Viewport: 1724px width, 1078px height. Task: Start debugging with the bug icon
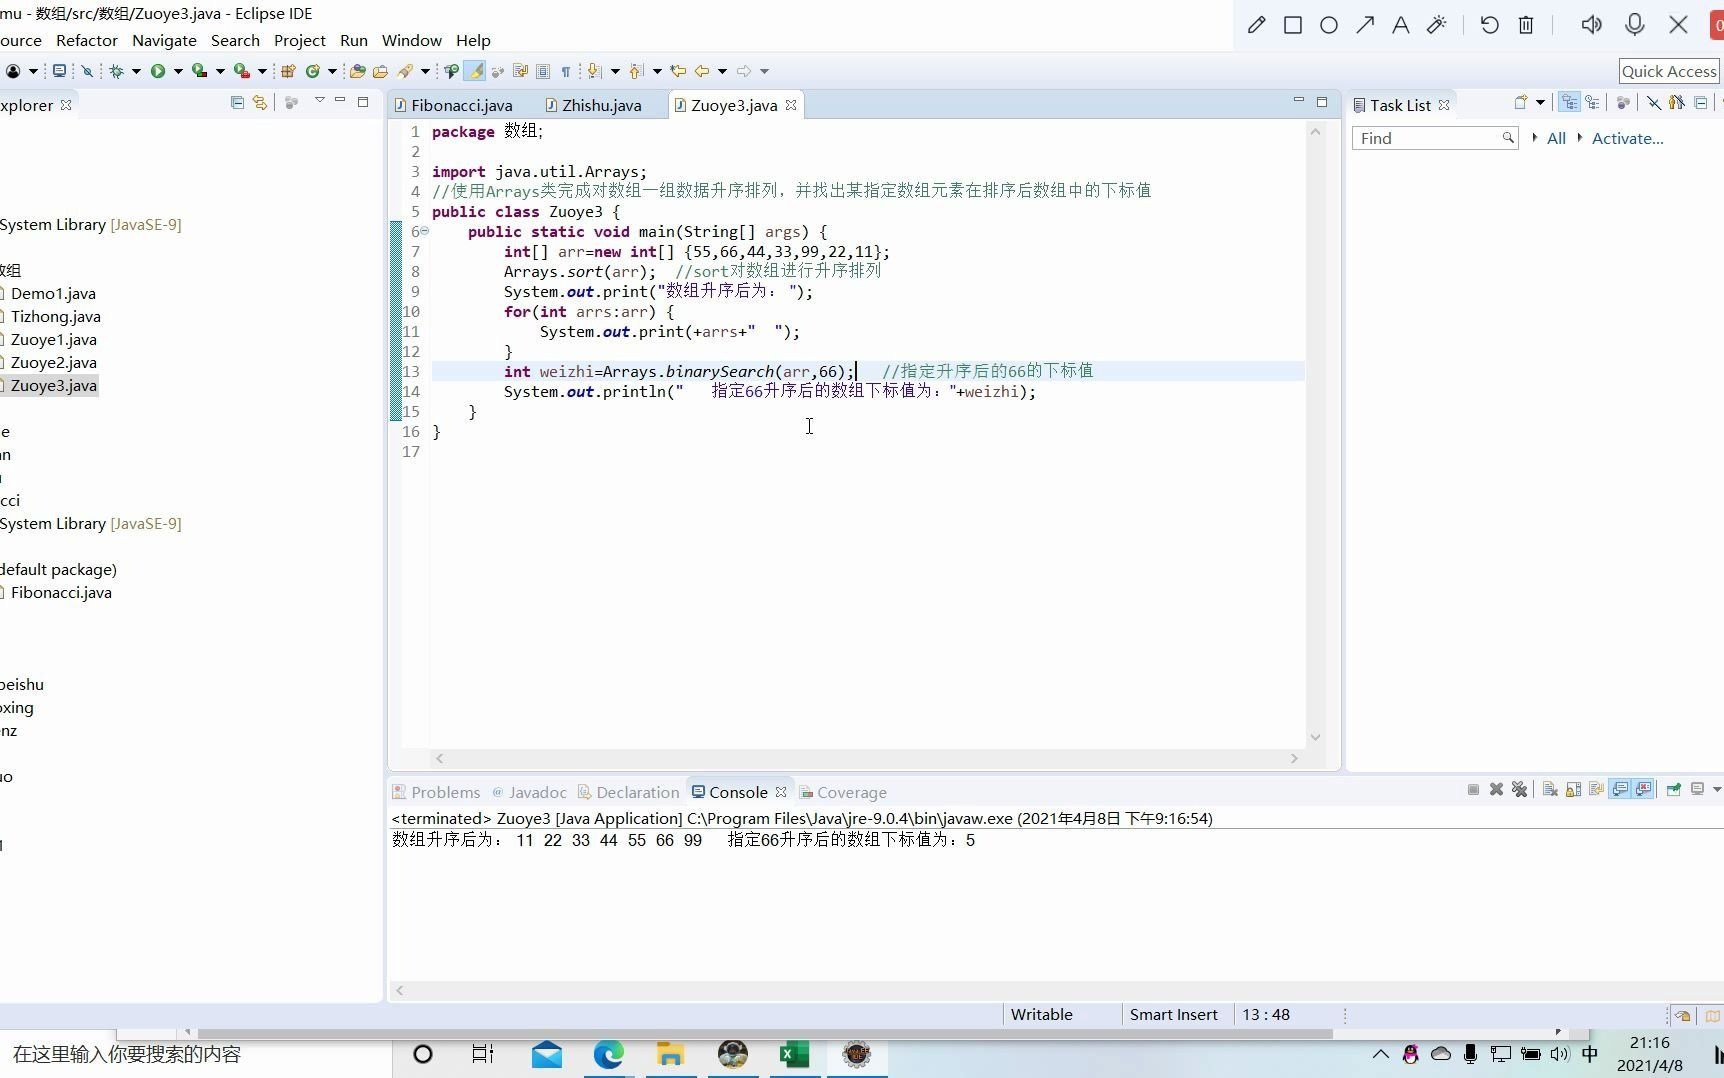click(117, 71)
